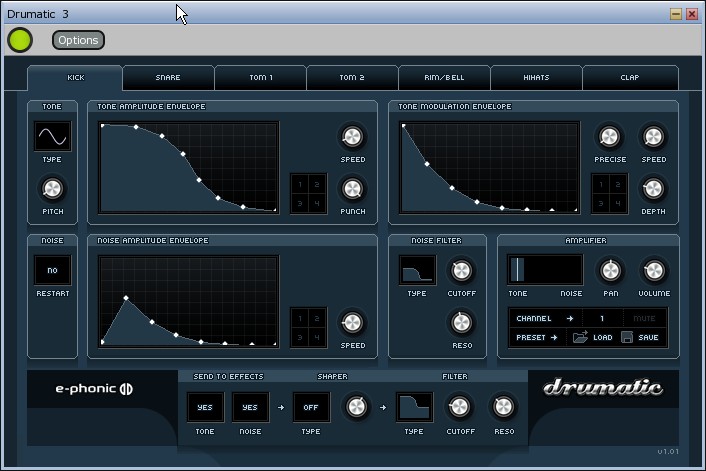Select preset 3 in Tone Modulation Envelope grid
The image size is (706, 471).
(601, 204)
